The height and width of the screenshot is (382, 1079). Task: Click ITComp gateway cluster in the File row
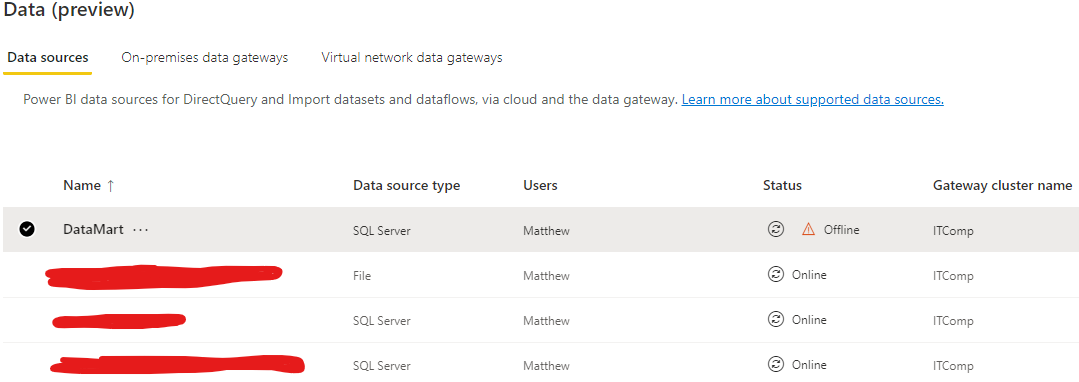953,276
